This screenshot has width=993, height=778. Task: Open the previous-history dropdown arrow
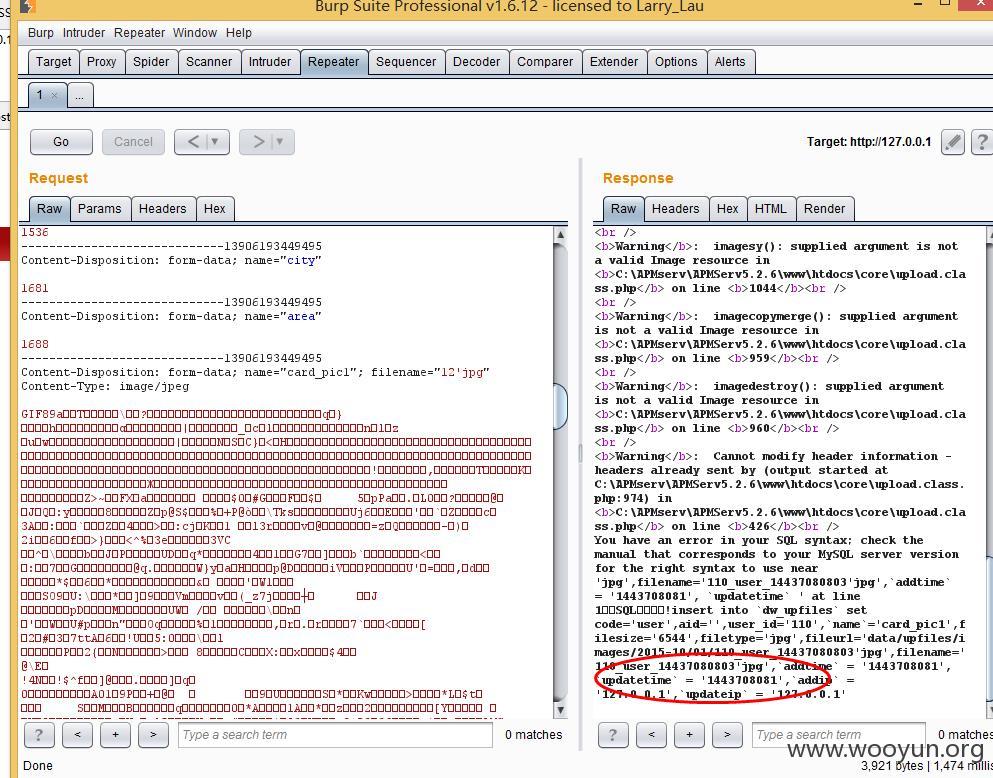pyautogui.click(x=215, y=142)
